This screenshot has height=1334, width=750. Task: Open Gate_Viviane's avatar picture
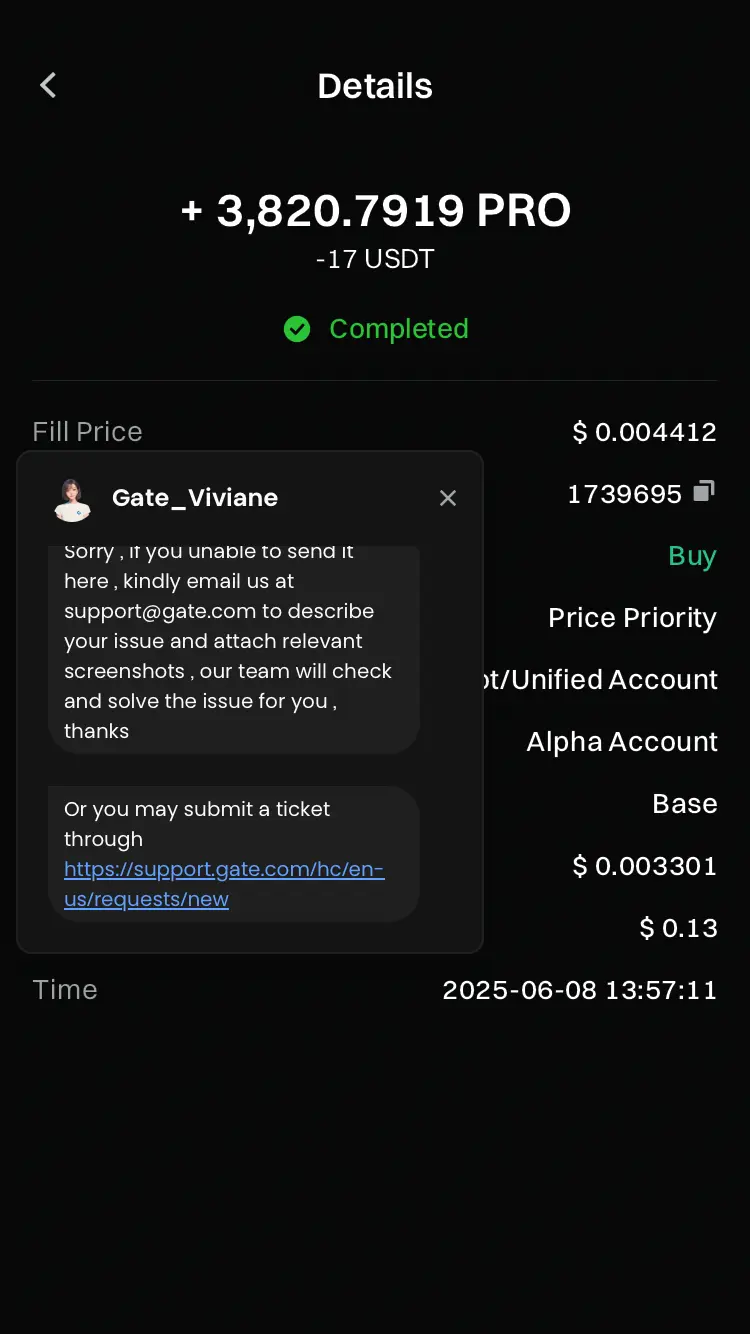(x=72, y=498)
